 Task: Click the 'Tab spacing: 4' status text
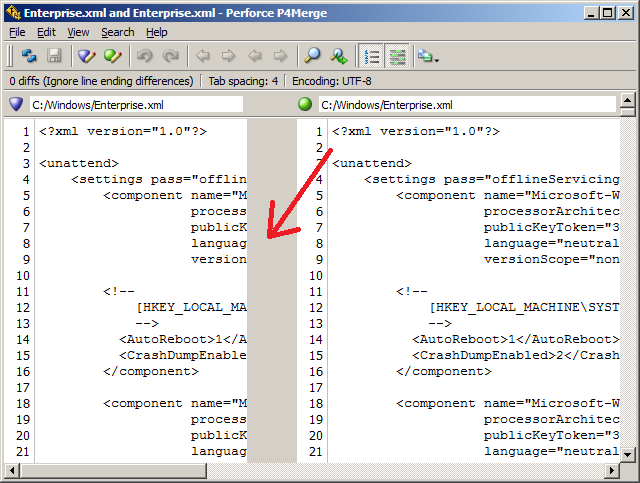(x=243, y=81)
